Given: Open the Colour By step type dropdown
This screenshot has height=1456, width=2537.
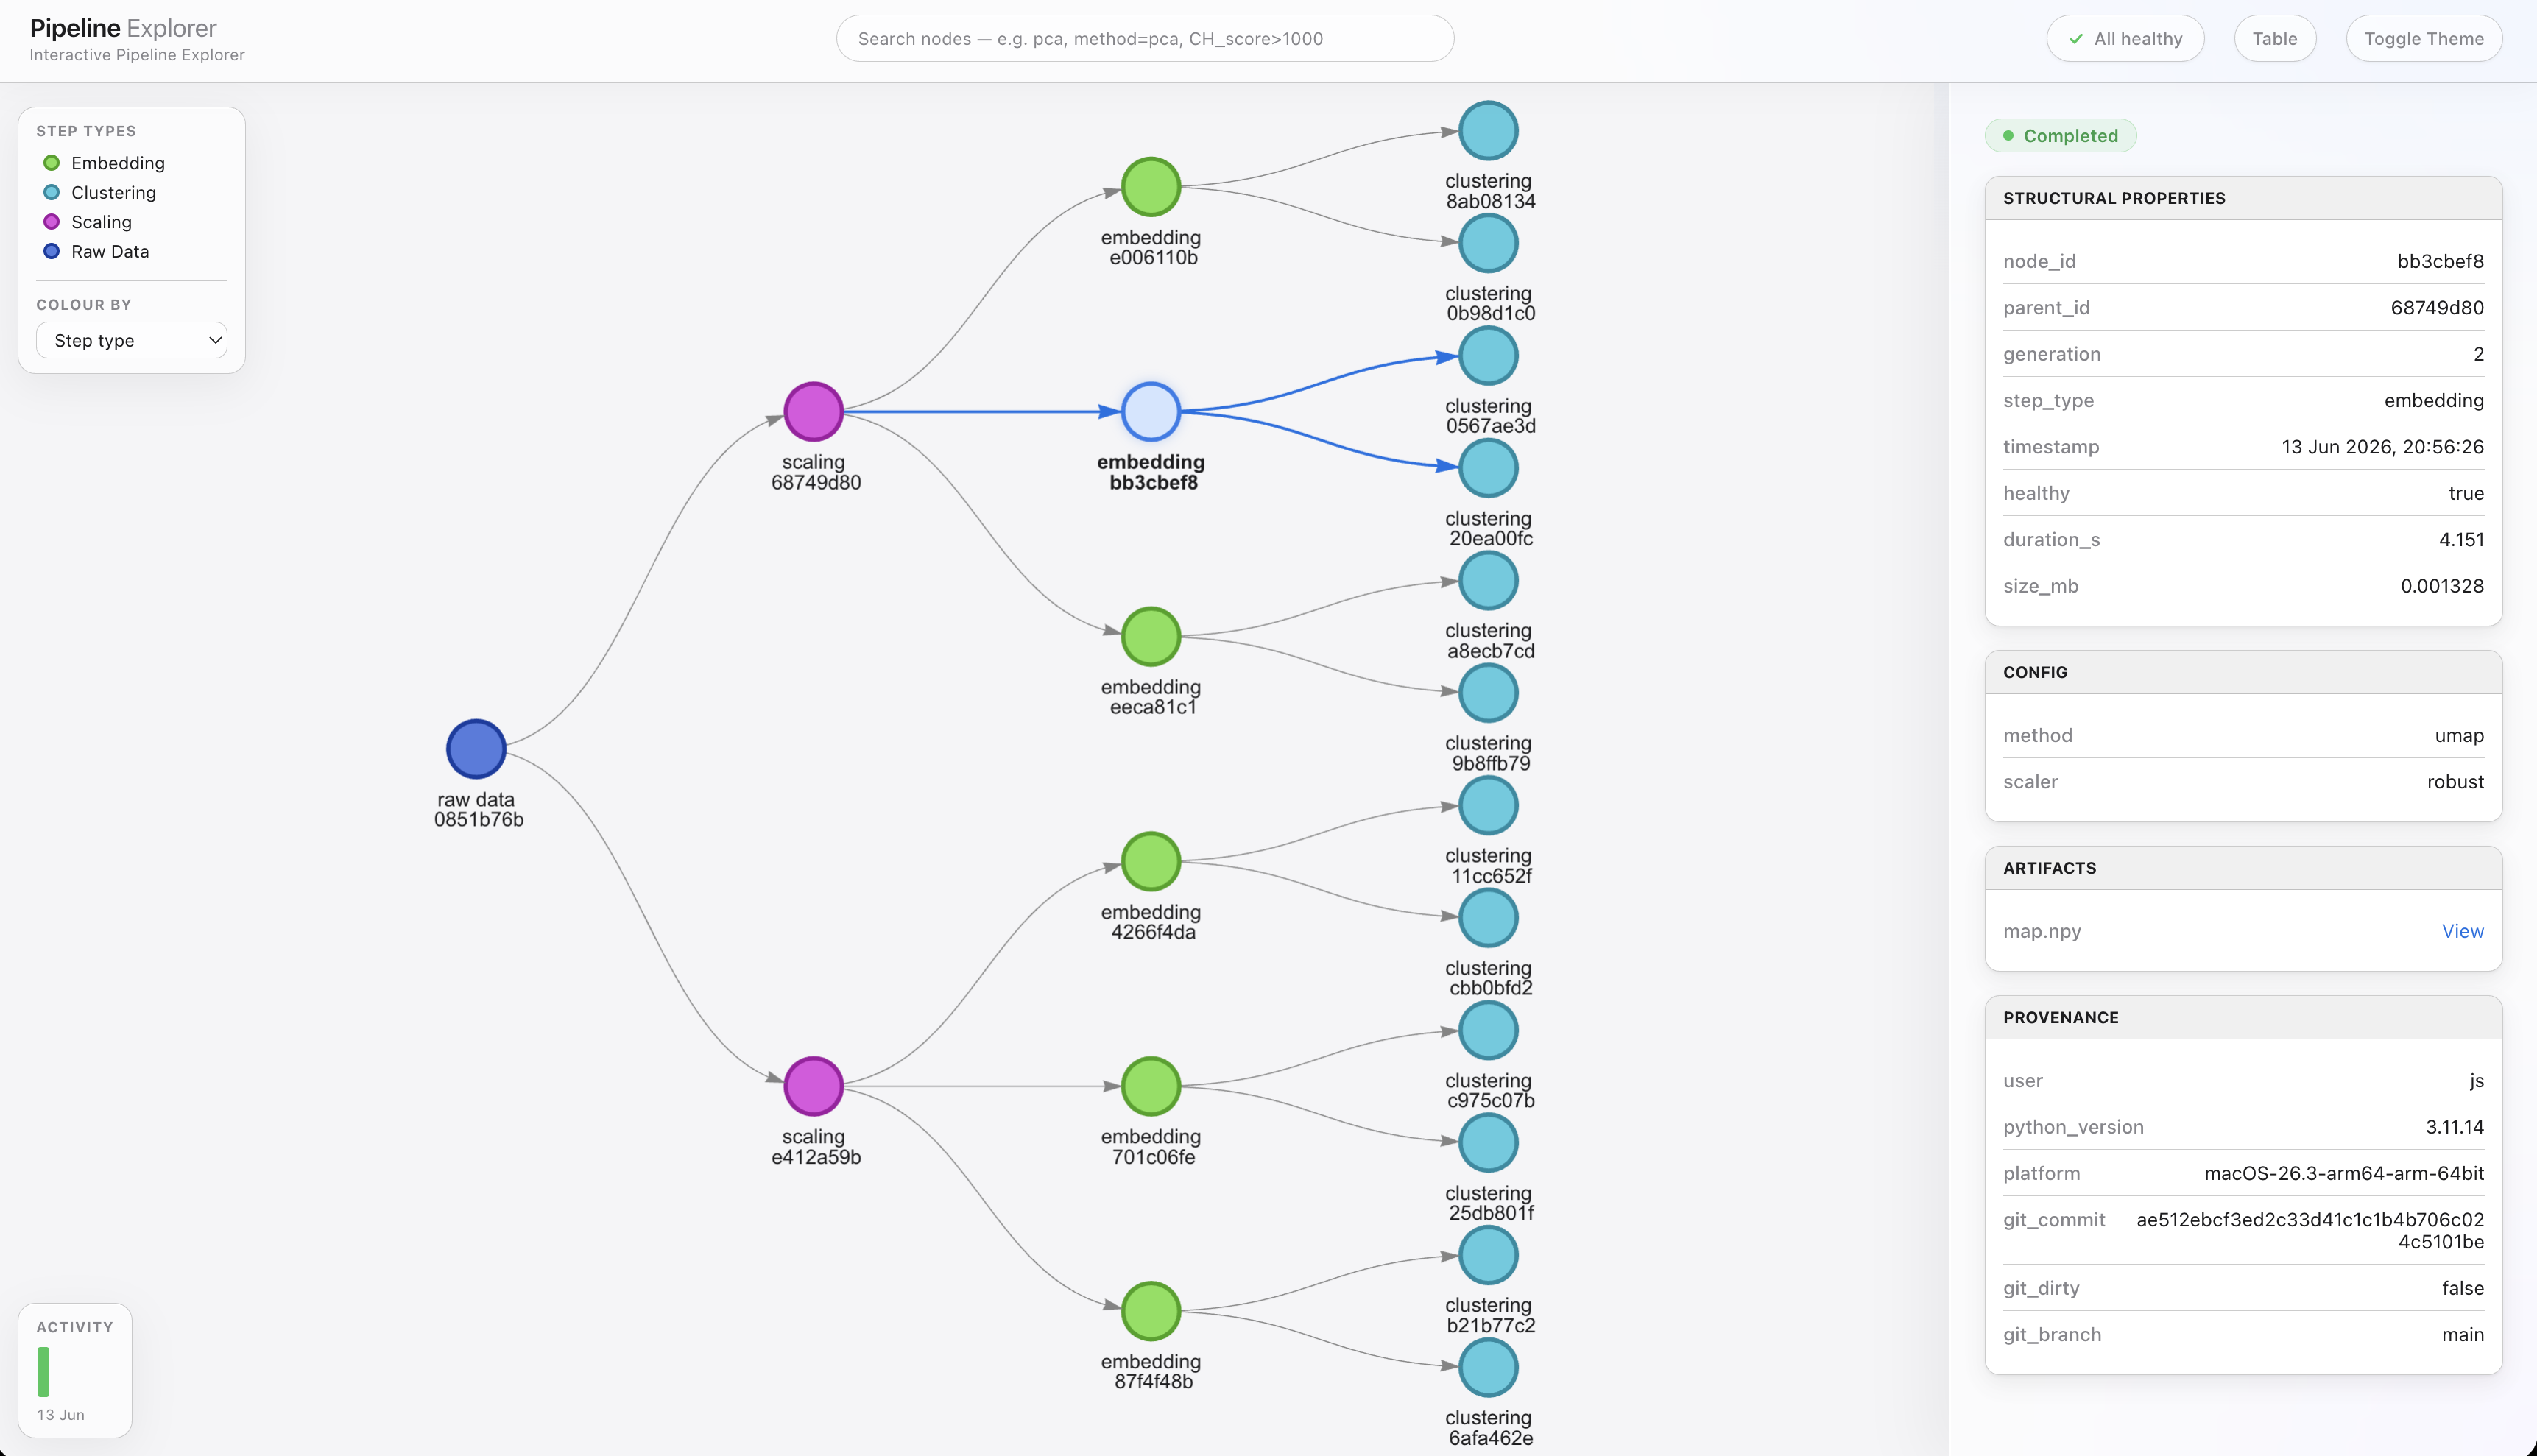Looking at the screenshot, I should [132, 340].
